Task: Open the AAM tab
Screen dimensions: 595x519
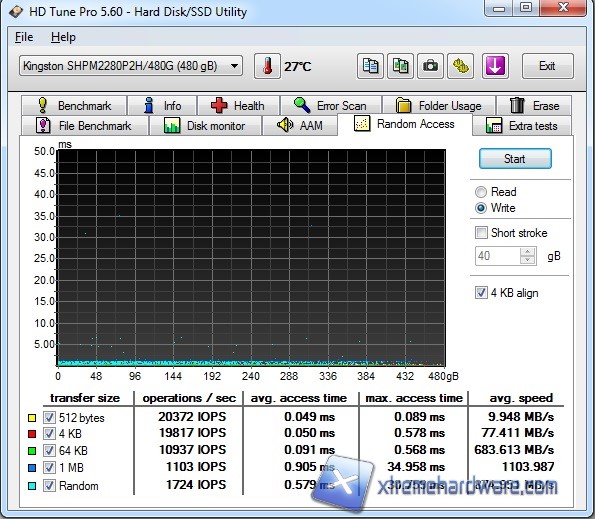Action: click(300, 126)
